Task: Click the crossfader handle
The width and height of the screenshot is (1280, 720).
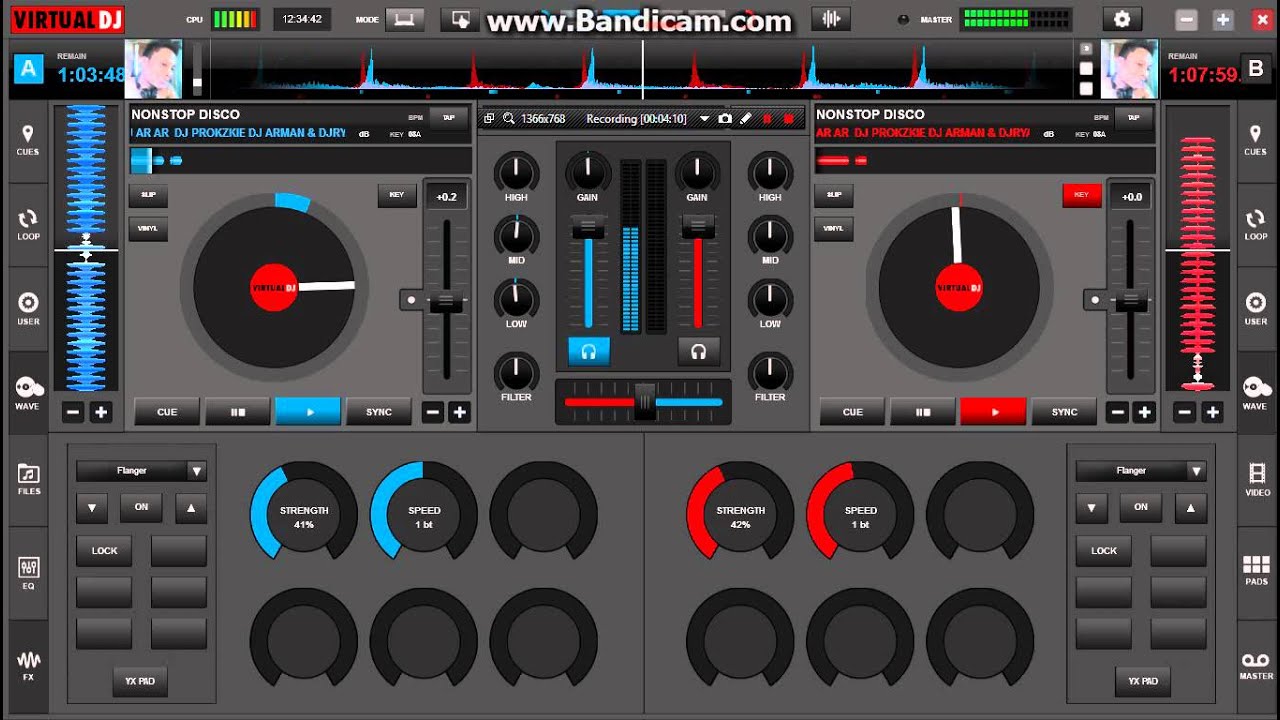Action: pos(645,401)
